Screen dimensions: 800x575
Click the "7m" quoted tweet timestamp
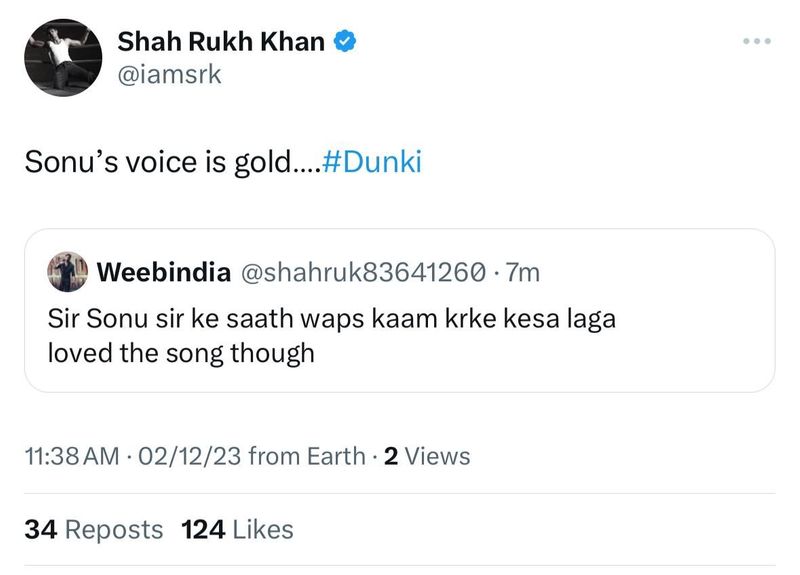[x=524, y=271]
